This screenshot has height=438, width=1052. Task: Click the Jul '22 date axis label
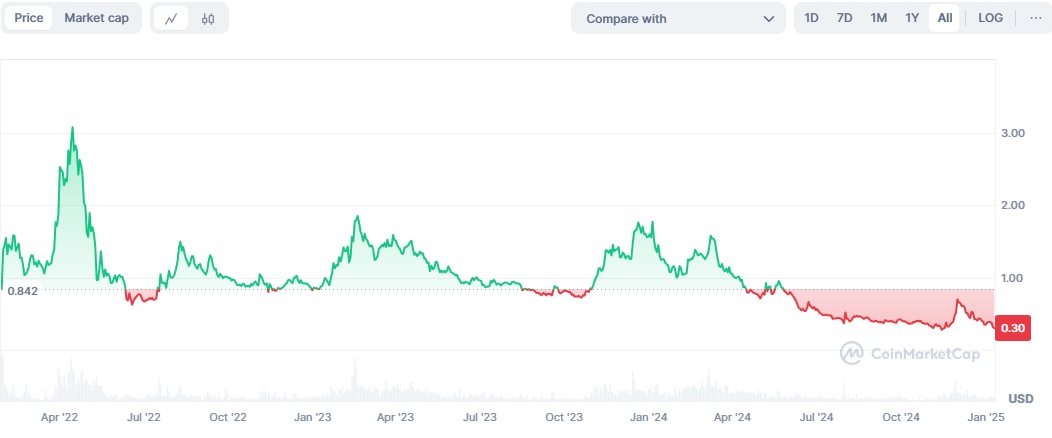point(144,417)
